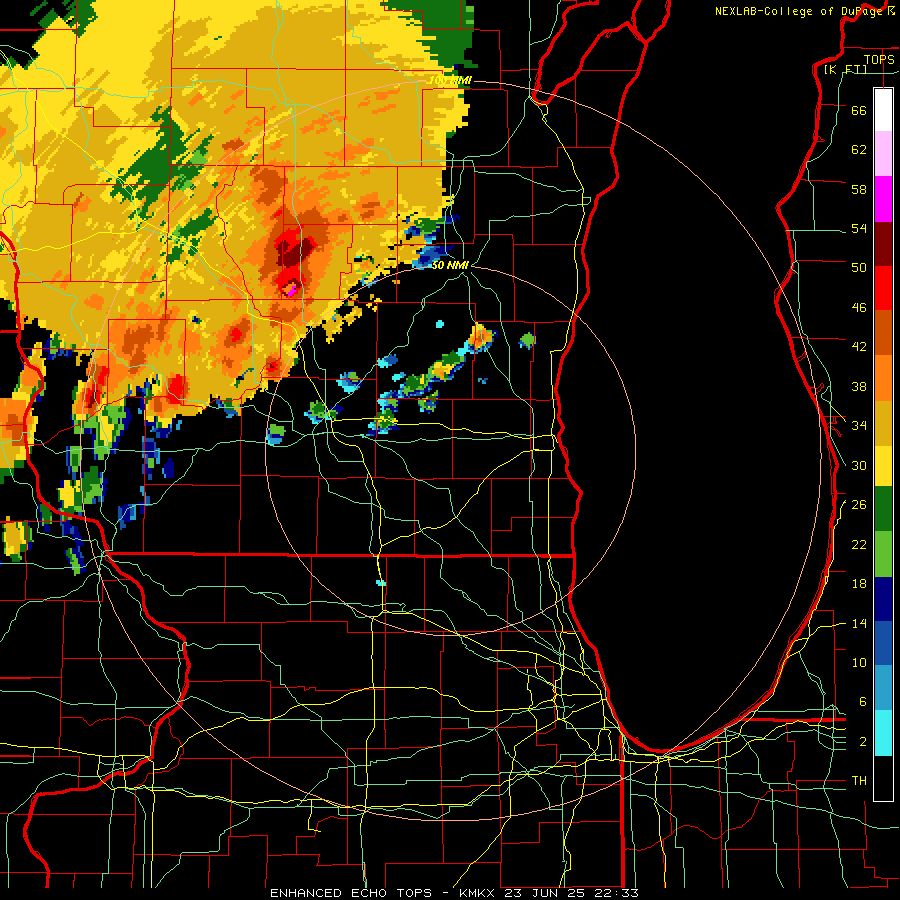Click the legend value 54
This screenshot has width=900, height=900.
click(859, 228)
